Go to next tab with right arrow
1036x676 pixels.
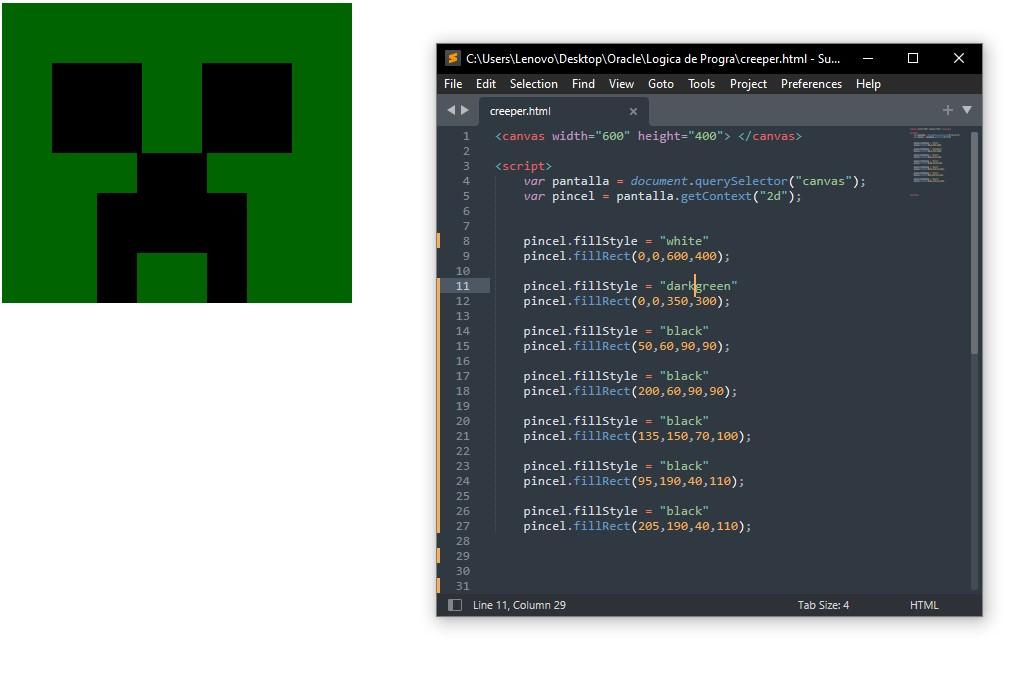coord(464,110)
